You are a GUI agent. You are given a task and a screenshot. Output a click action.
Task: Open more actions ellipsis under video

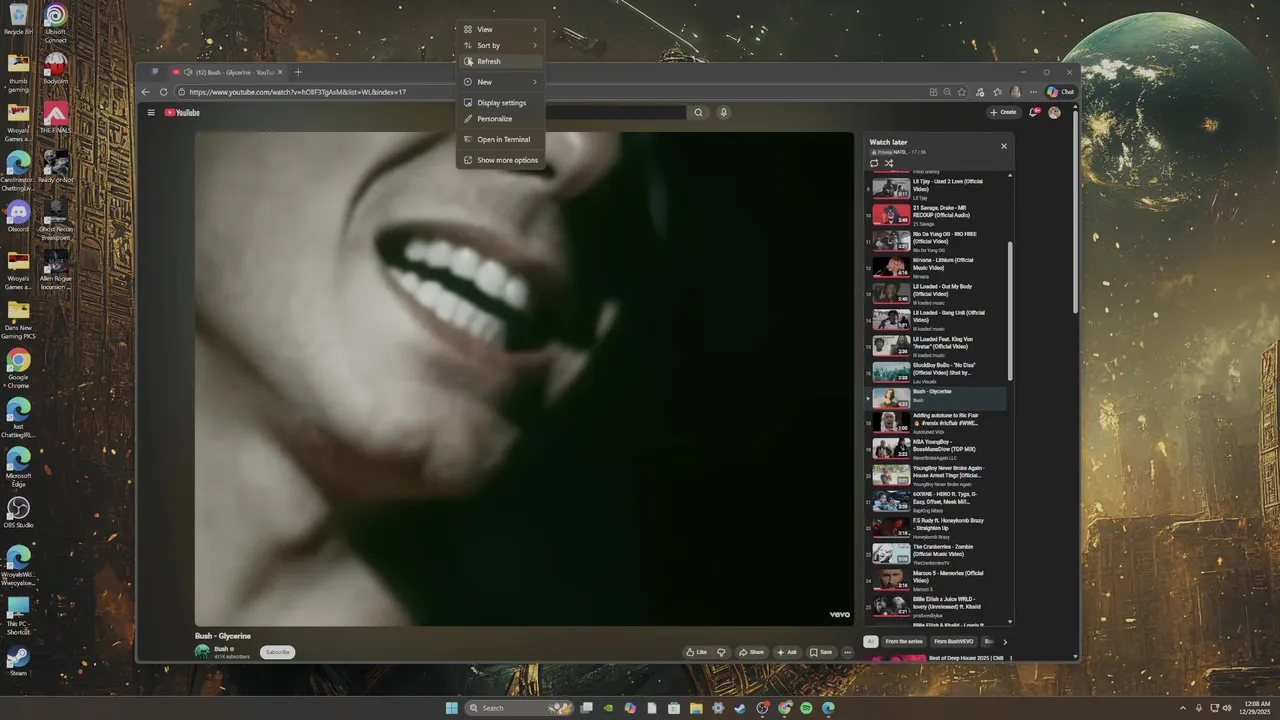[x=847, y=652]
